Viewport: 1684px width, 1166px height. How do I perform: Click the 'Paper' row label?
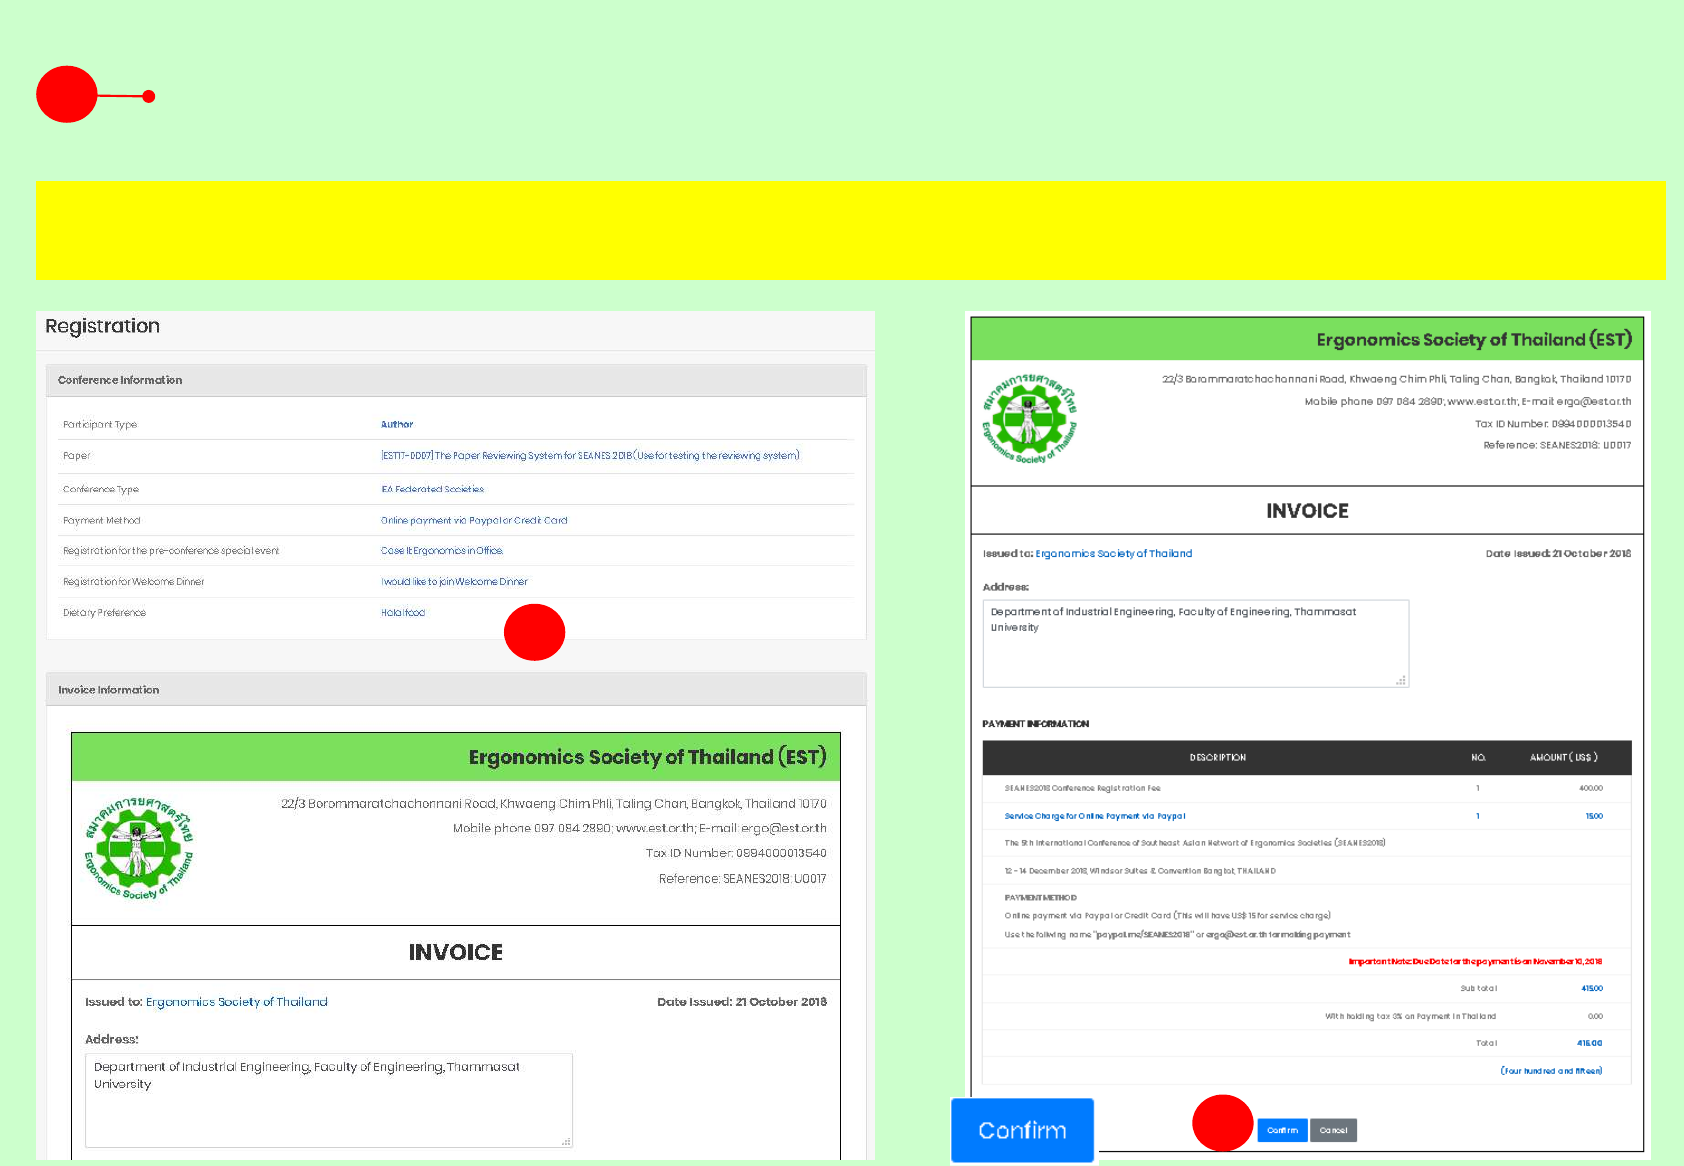tap(76, 455)
